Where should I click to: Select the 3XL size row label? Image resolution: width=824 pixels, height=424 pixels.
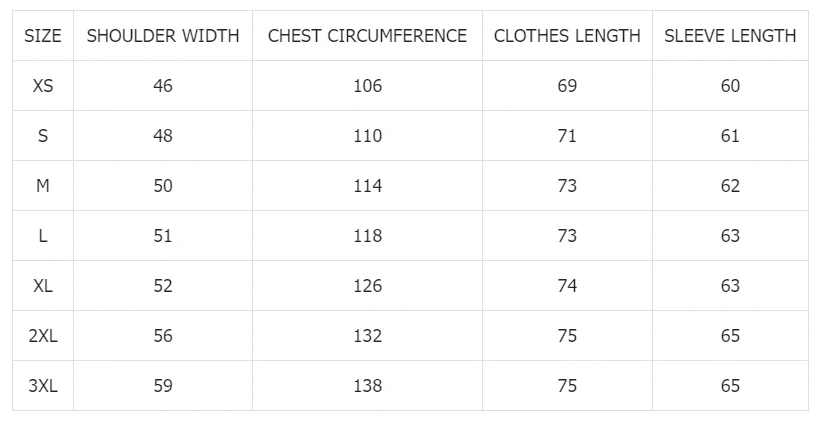43,386
